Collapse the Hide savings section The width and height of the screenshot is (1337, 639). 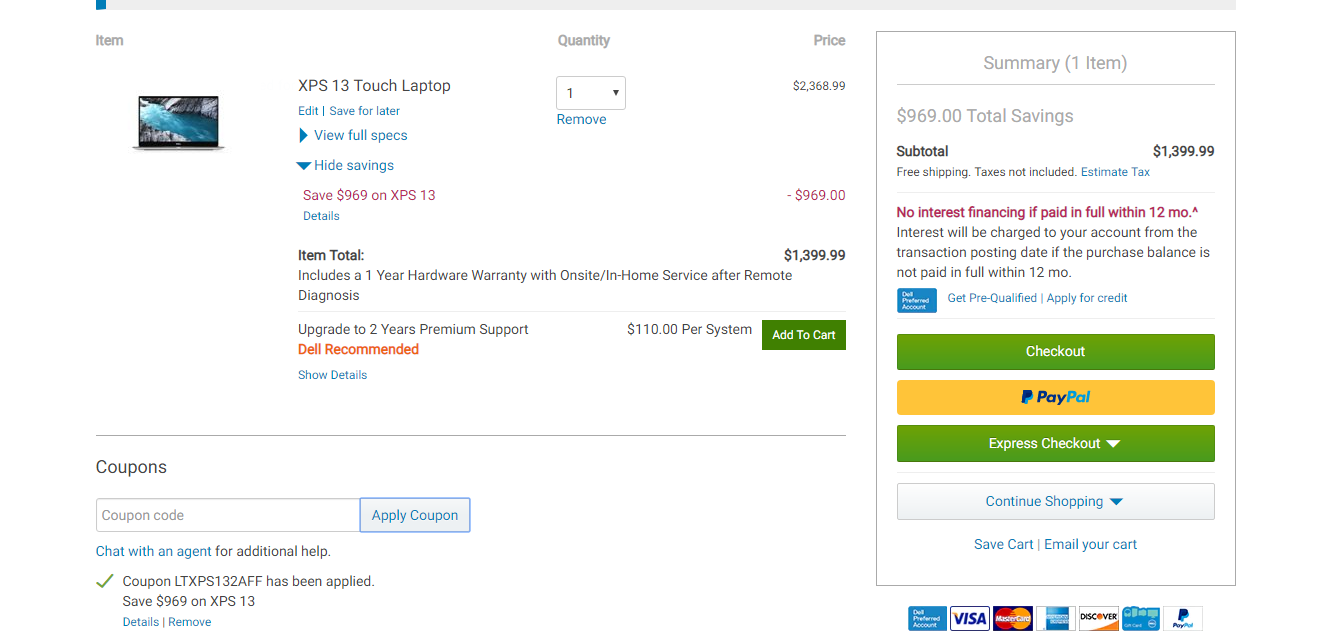pos(346,165)
